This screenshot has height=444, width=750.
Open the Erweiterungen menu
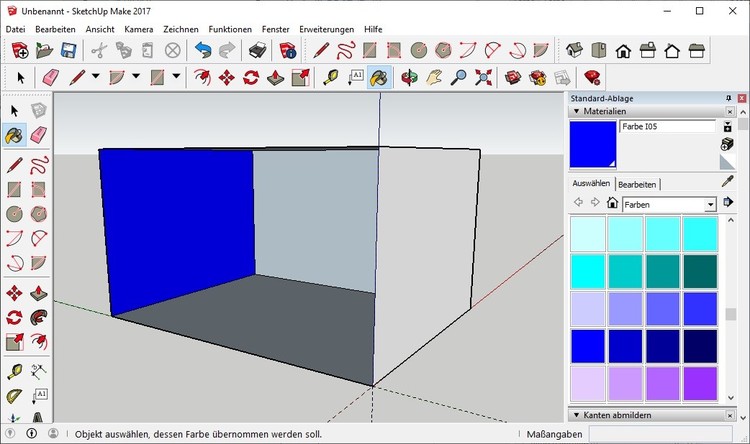327,29
